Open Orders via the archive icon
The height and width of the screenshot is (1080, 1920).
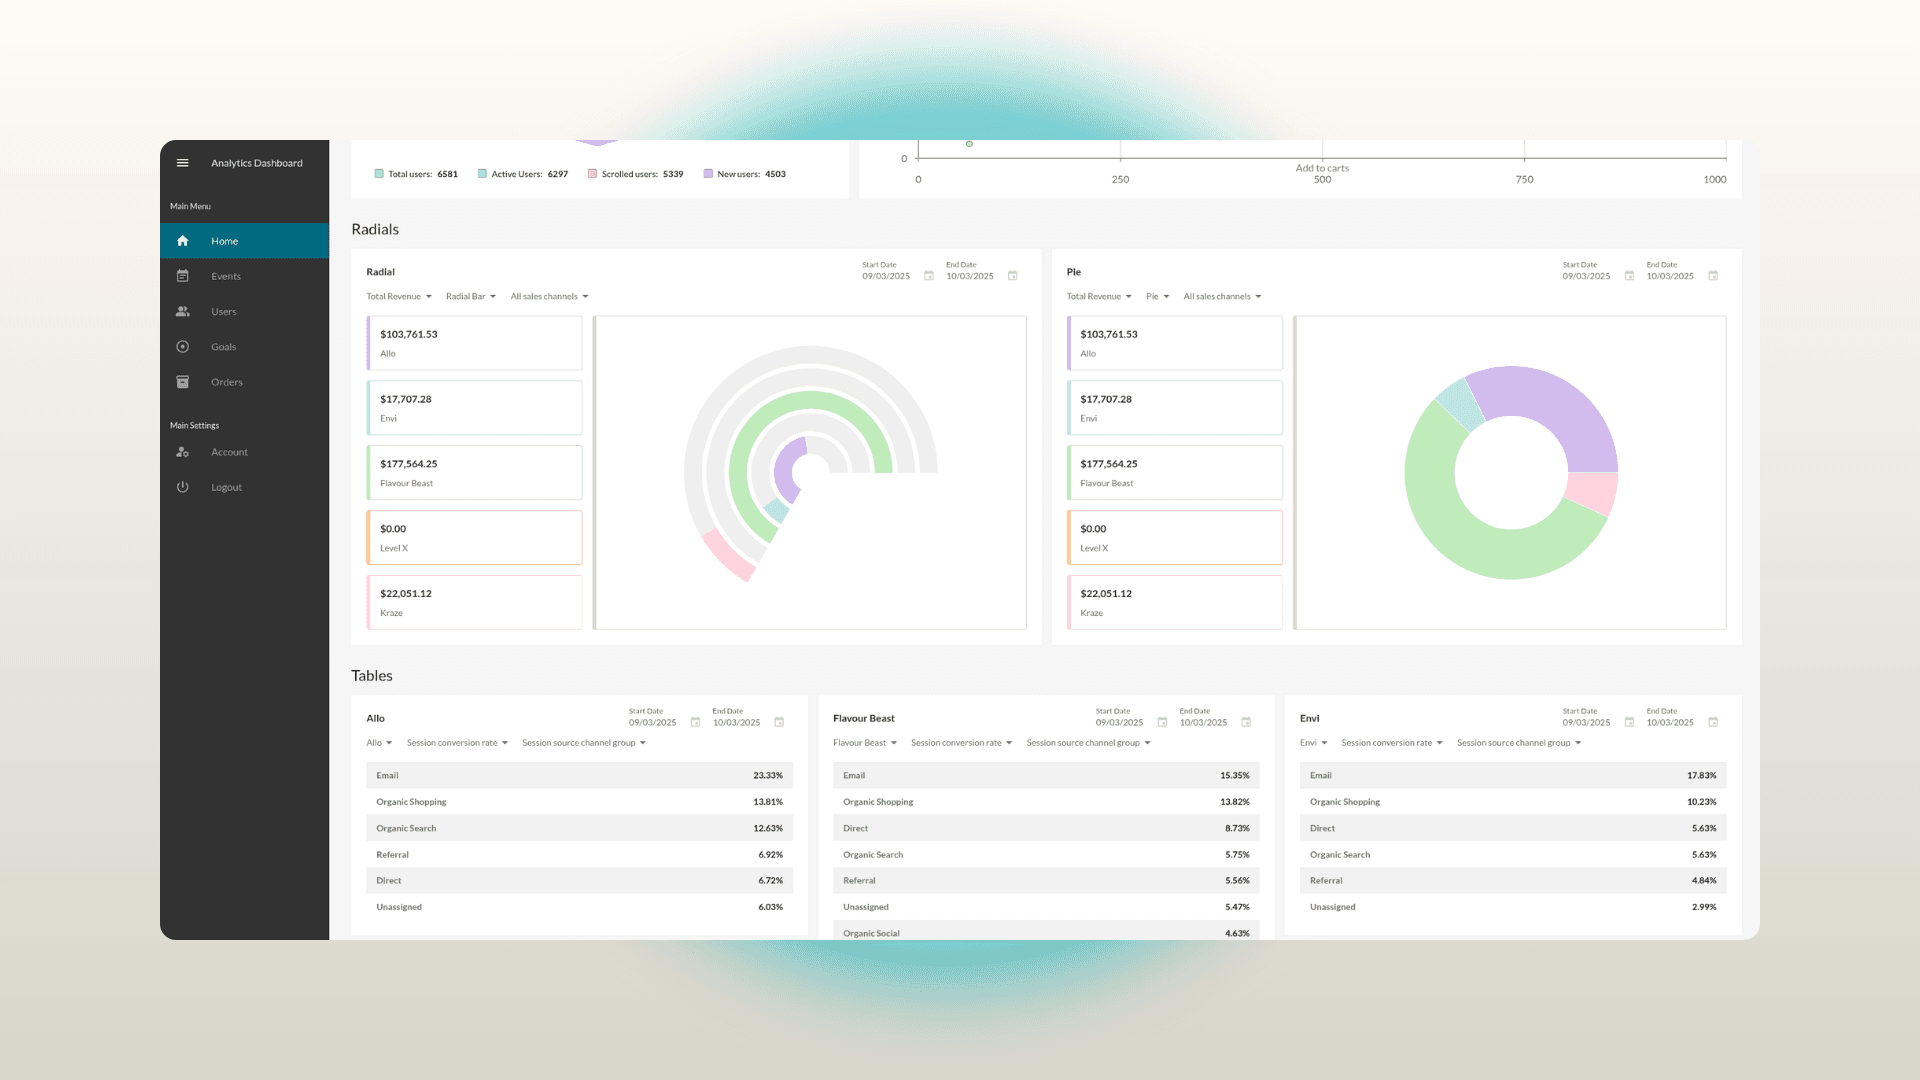pyautogui.click(x=183, y=381)
